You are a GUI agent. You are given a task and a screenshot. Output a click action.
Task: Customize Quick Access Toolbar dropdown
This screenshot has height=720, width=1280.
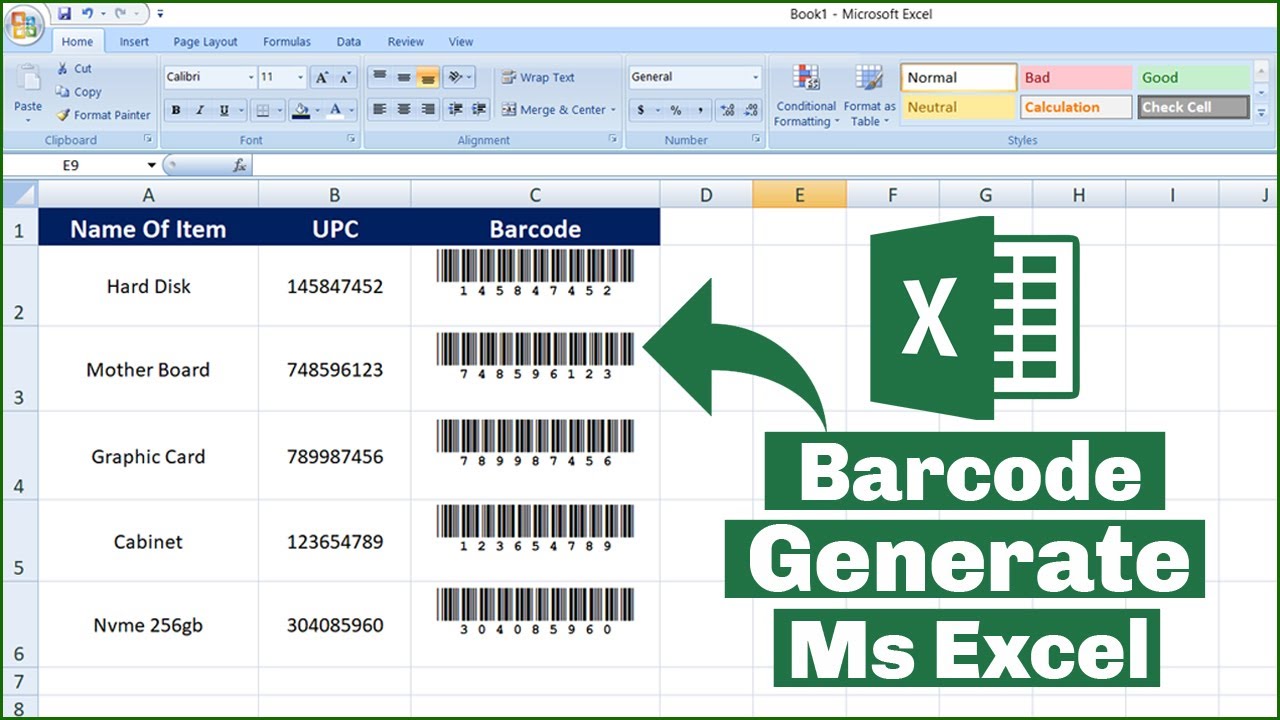161,14
